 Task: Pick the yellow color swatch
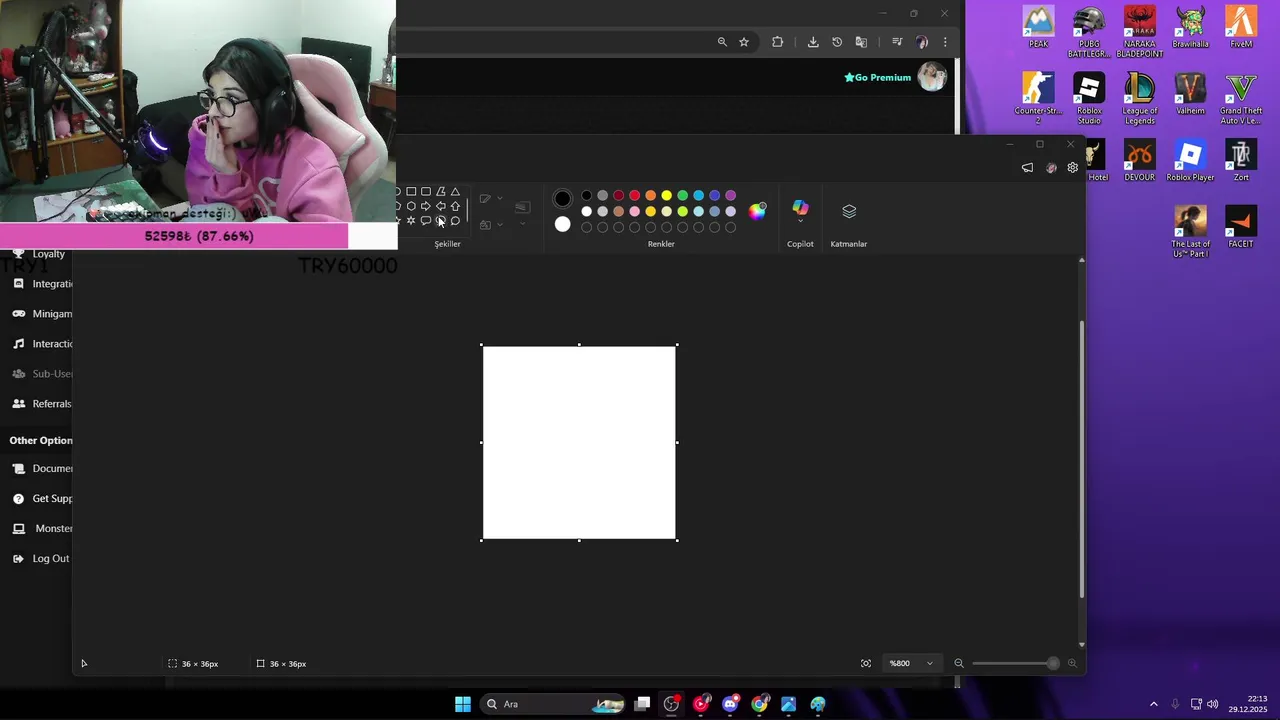click(x=667, y=195)
